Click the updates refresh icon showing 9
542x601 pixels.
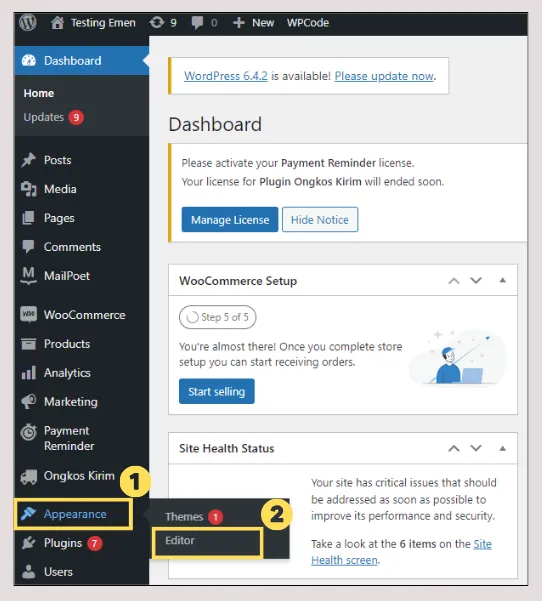pos(157,23)
